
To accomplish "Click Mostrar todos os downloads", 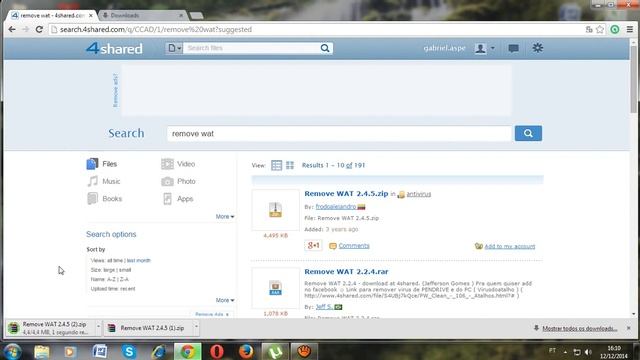I will tap(579, 328).
